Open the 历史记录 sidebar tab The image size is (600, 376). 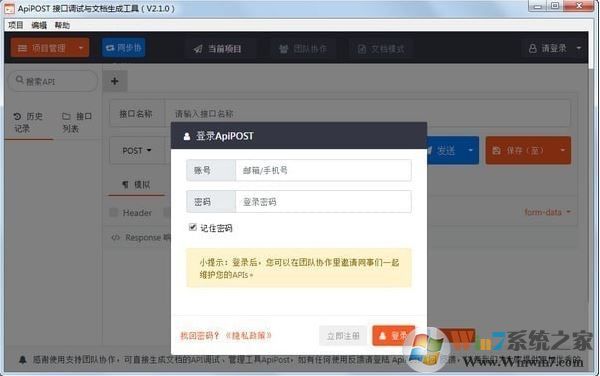(28, 122)
